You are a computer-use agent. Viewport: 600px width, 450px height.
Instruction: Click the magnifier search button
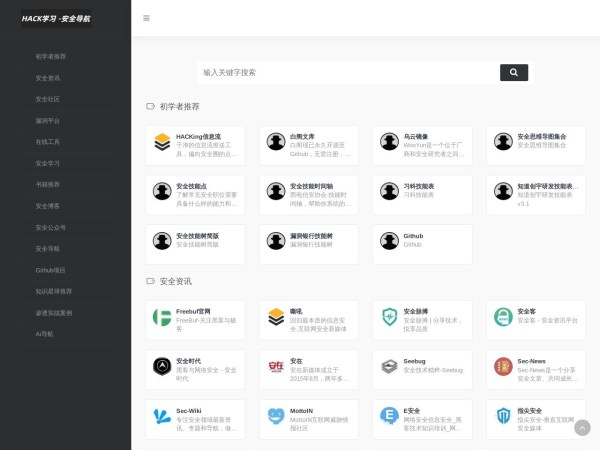coord(513,72)
